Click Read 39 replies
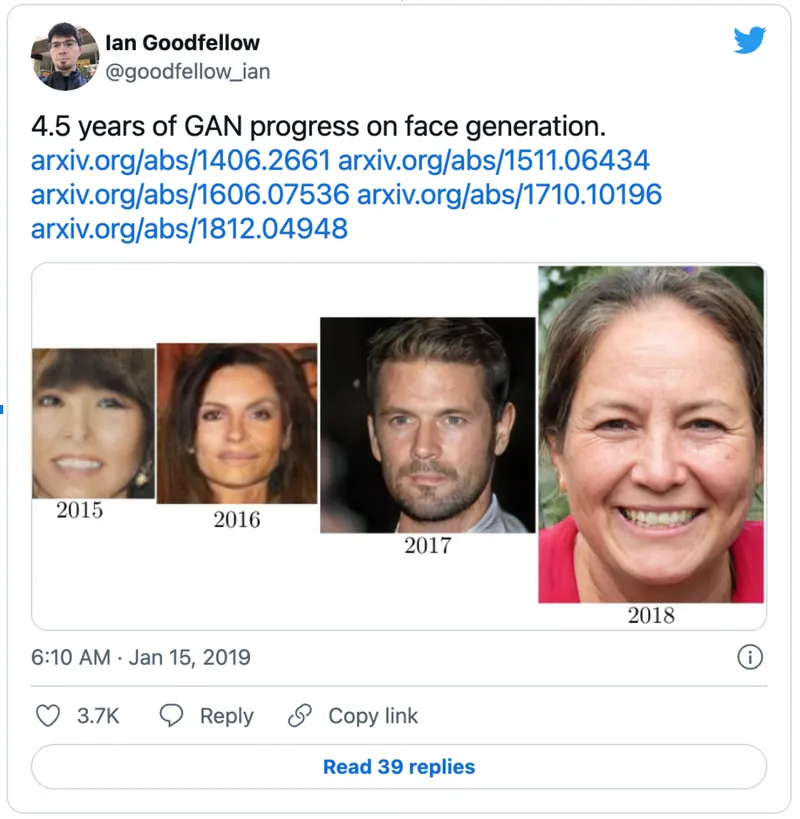Screen dimensions: 800x819 pos(400,766)
